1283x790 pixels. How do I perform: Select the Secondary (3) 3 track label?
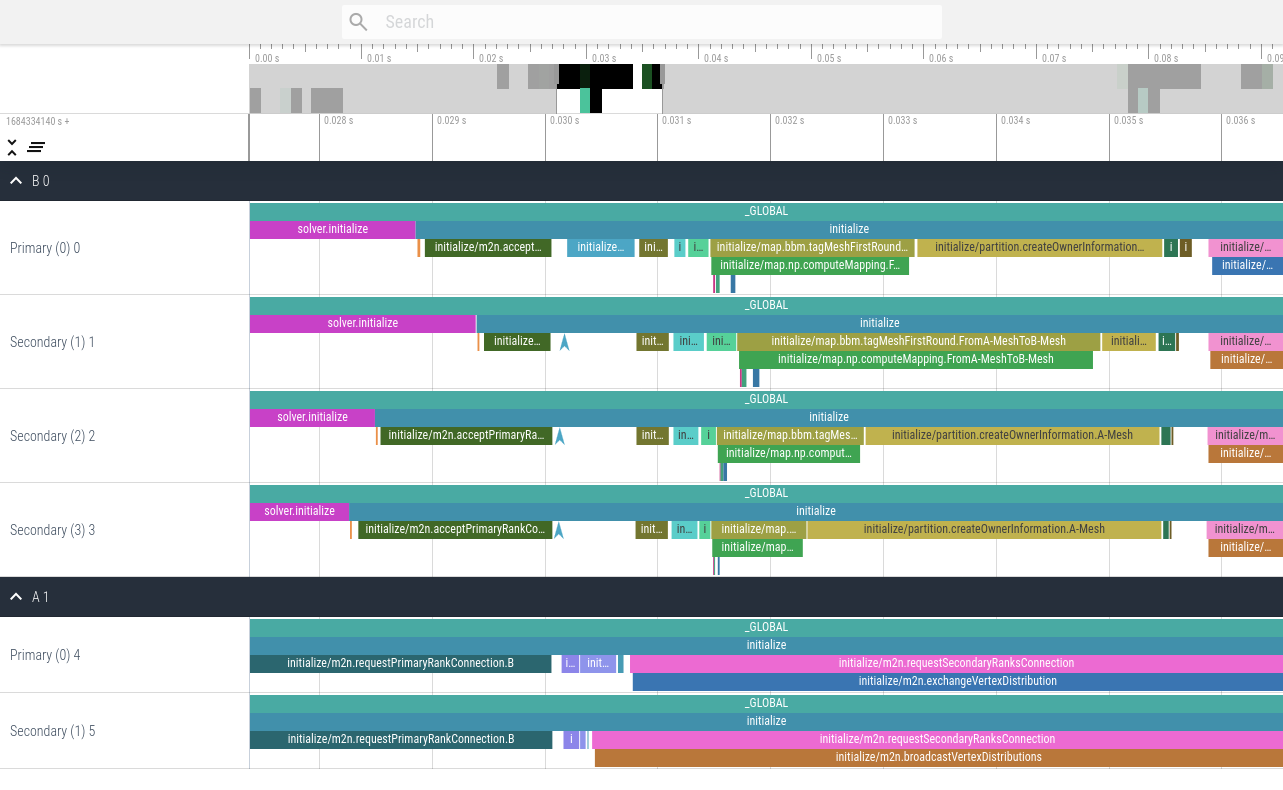coord(53,530)
